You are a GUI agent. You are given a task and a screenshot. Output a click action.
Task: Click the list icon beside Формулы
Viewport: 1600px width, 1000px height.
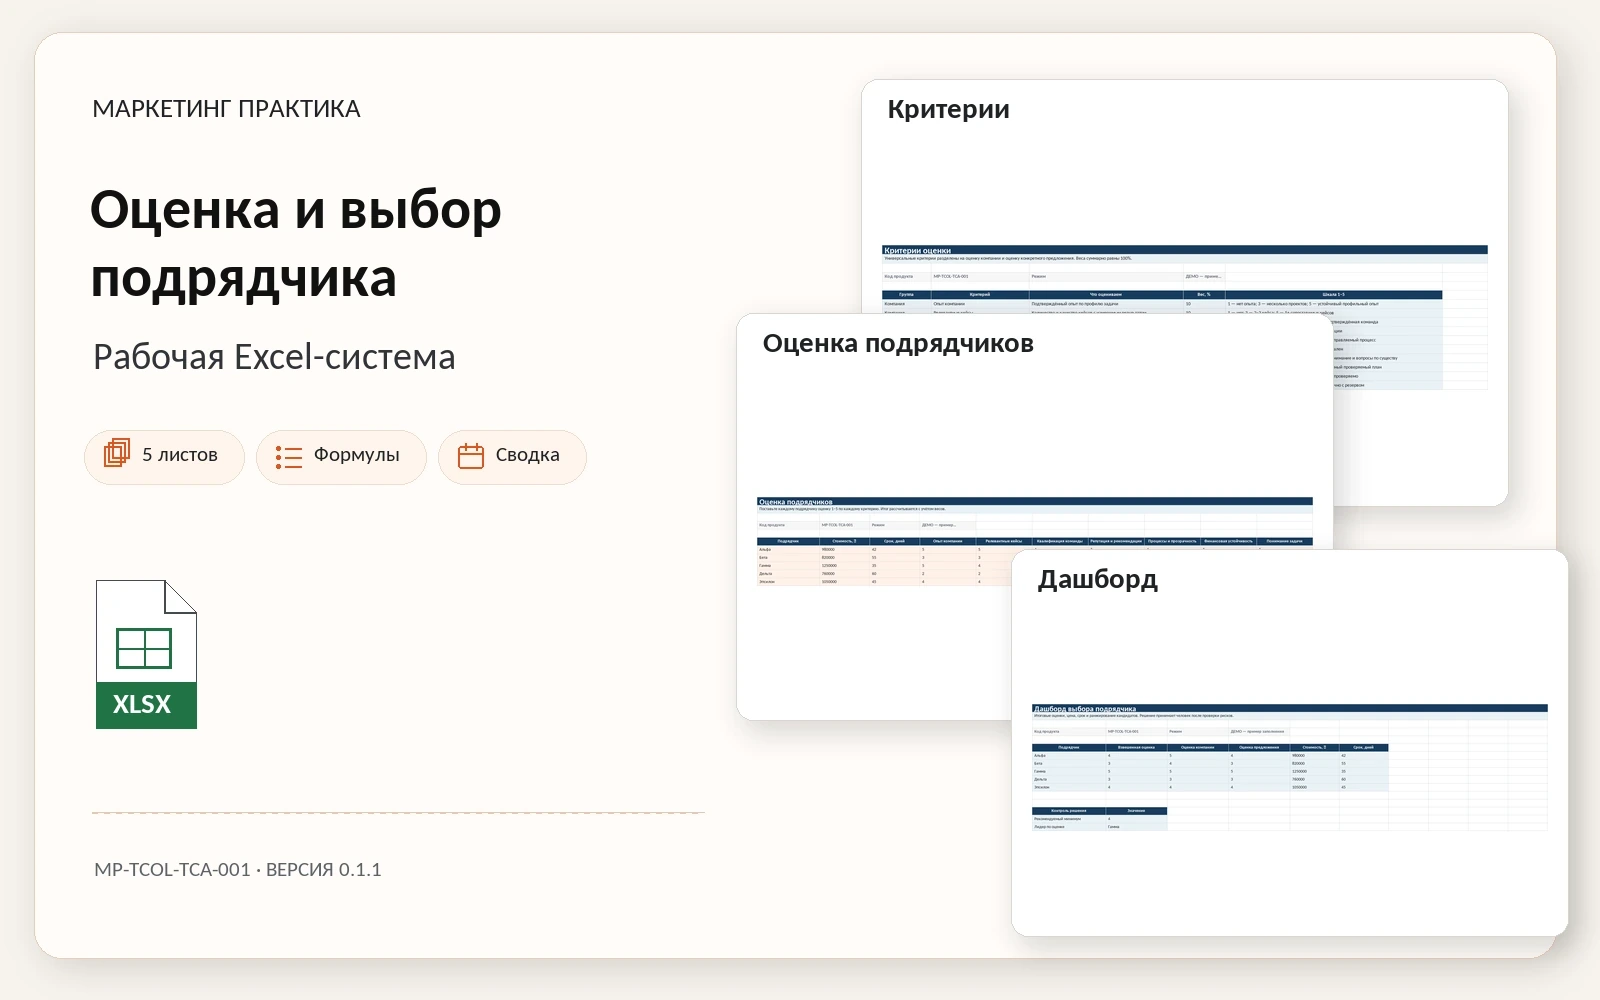(289, 457)
